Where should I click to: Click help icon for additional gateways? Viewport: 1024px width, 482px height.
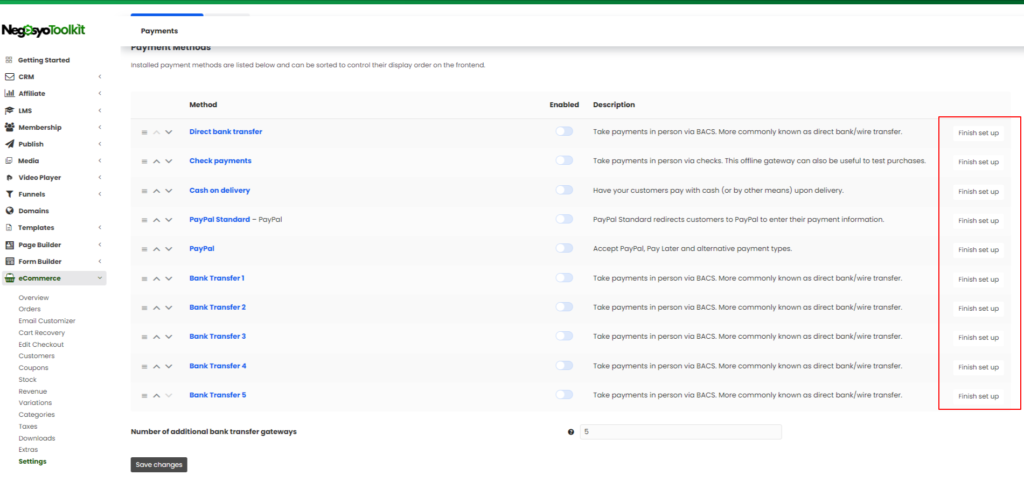(x=571, y=432)
